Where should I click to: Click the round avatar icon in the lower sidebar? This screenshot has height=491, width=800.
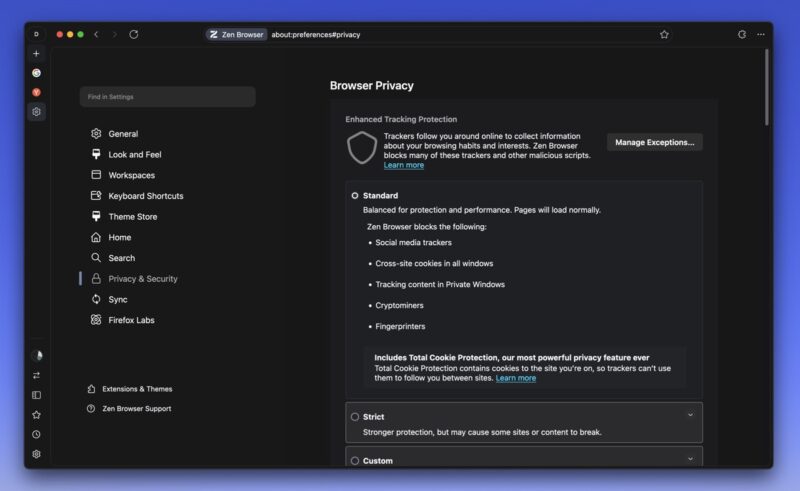tap(37, 355)
